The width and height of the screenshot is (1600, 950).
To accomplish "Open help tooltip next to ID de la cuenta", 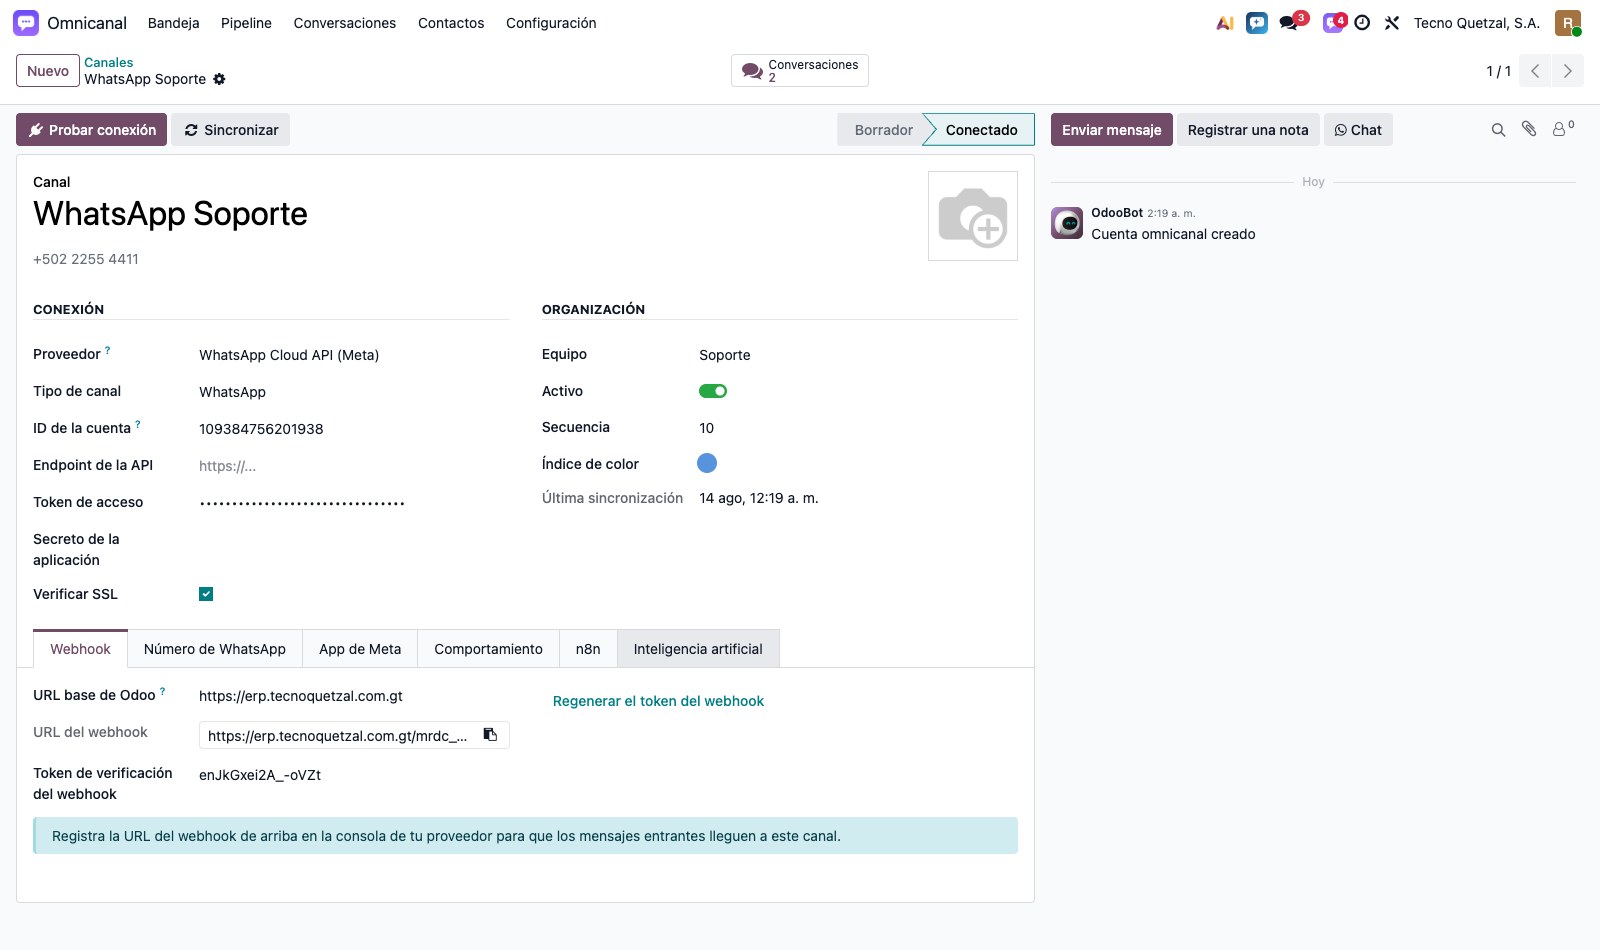I will [138, 424].
